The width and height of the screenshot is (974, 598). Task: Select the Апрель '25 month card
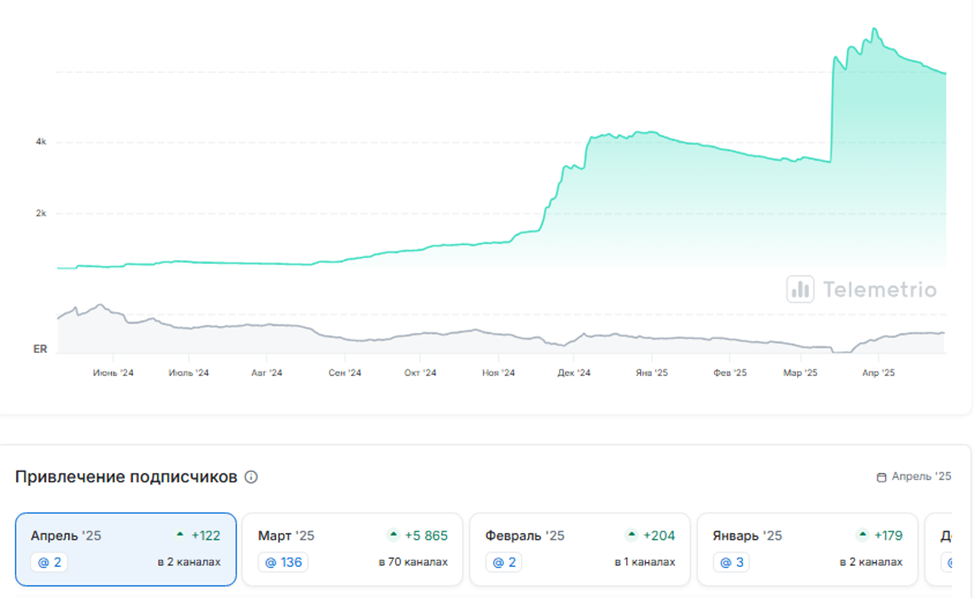tap(125, 549)
